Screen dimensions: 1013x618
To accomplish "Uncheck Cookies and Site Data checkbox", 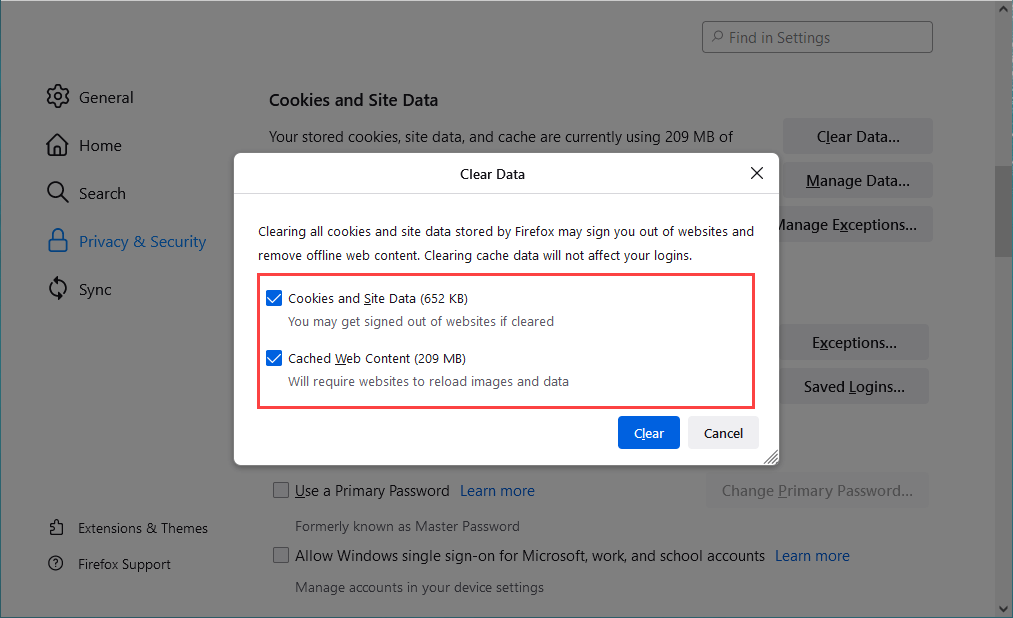I will point(274,298).
